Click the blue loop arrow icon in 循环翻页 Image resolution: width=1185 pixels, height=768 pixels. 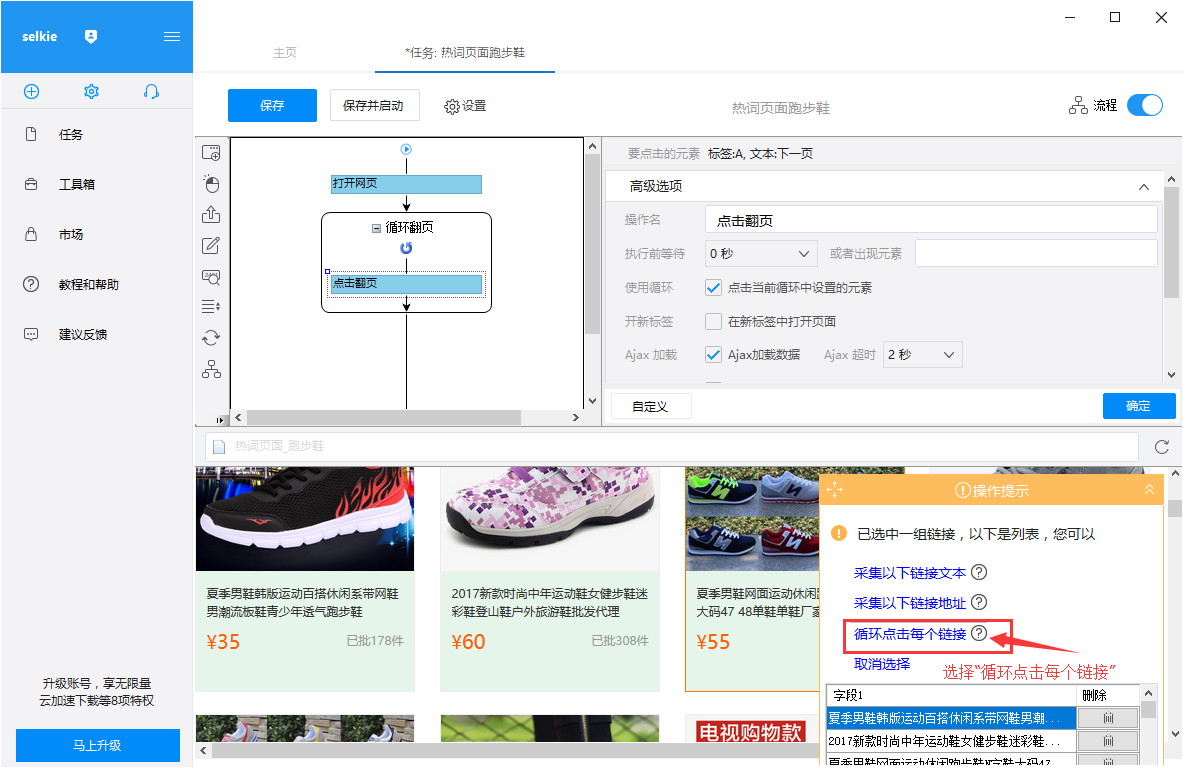pyautogui.click(x=406, y=248)
